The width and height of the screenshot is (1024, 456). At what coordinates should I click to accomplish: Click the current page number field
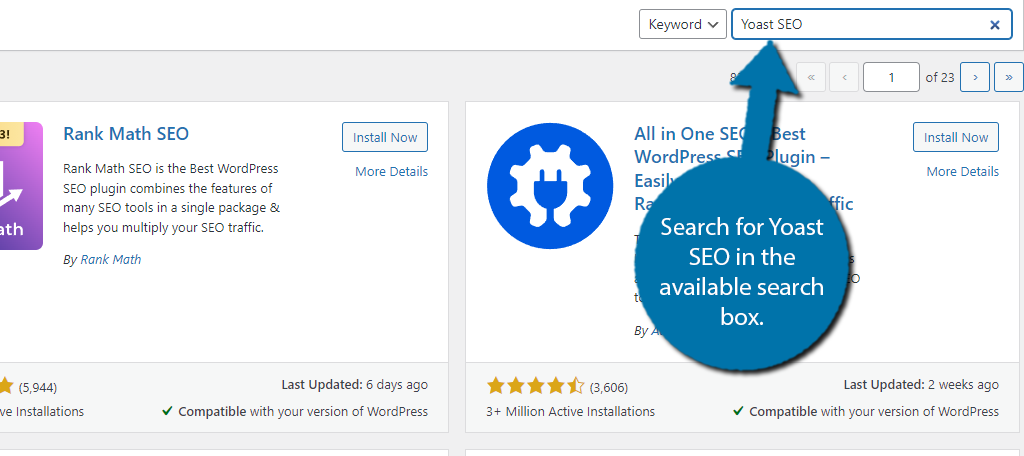click(891, 77)
